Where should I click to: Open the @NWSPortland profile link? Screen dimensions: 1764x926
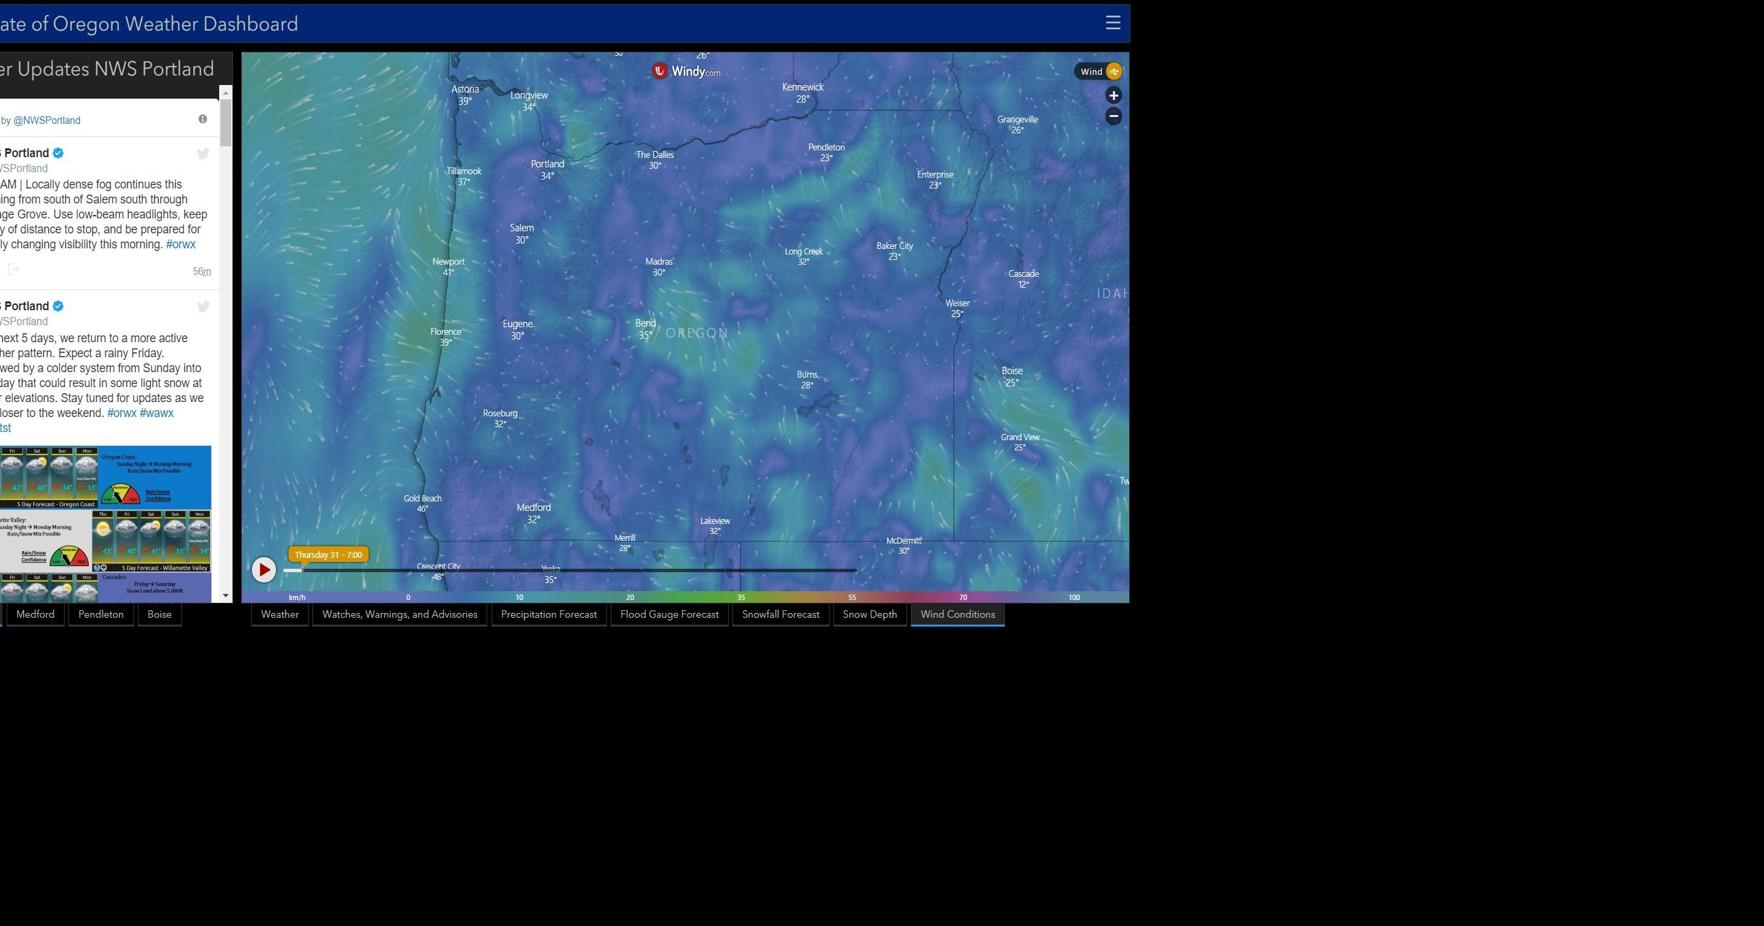pos(47,120)
